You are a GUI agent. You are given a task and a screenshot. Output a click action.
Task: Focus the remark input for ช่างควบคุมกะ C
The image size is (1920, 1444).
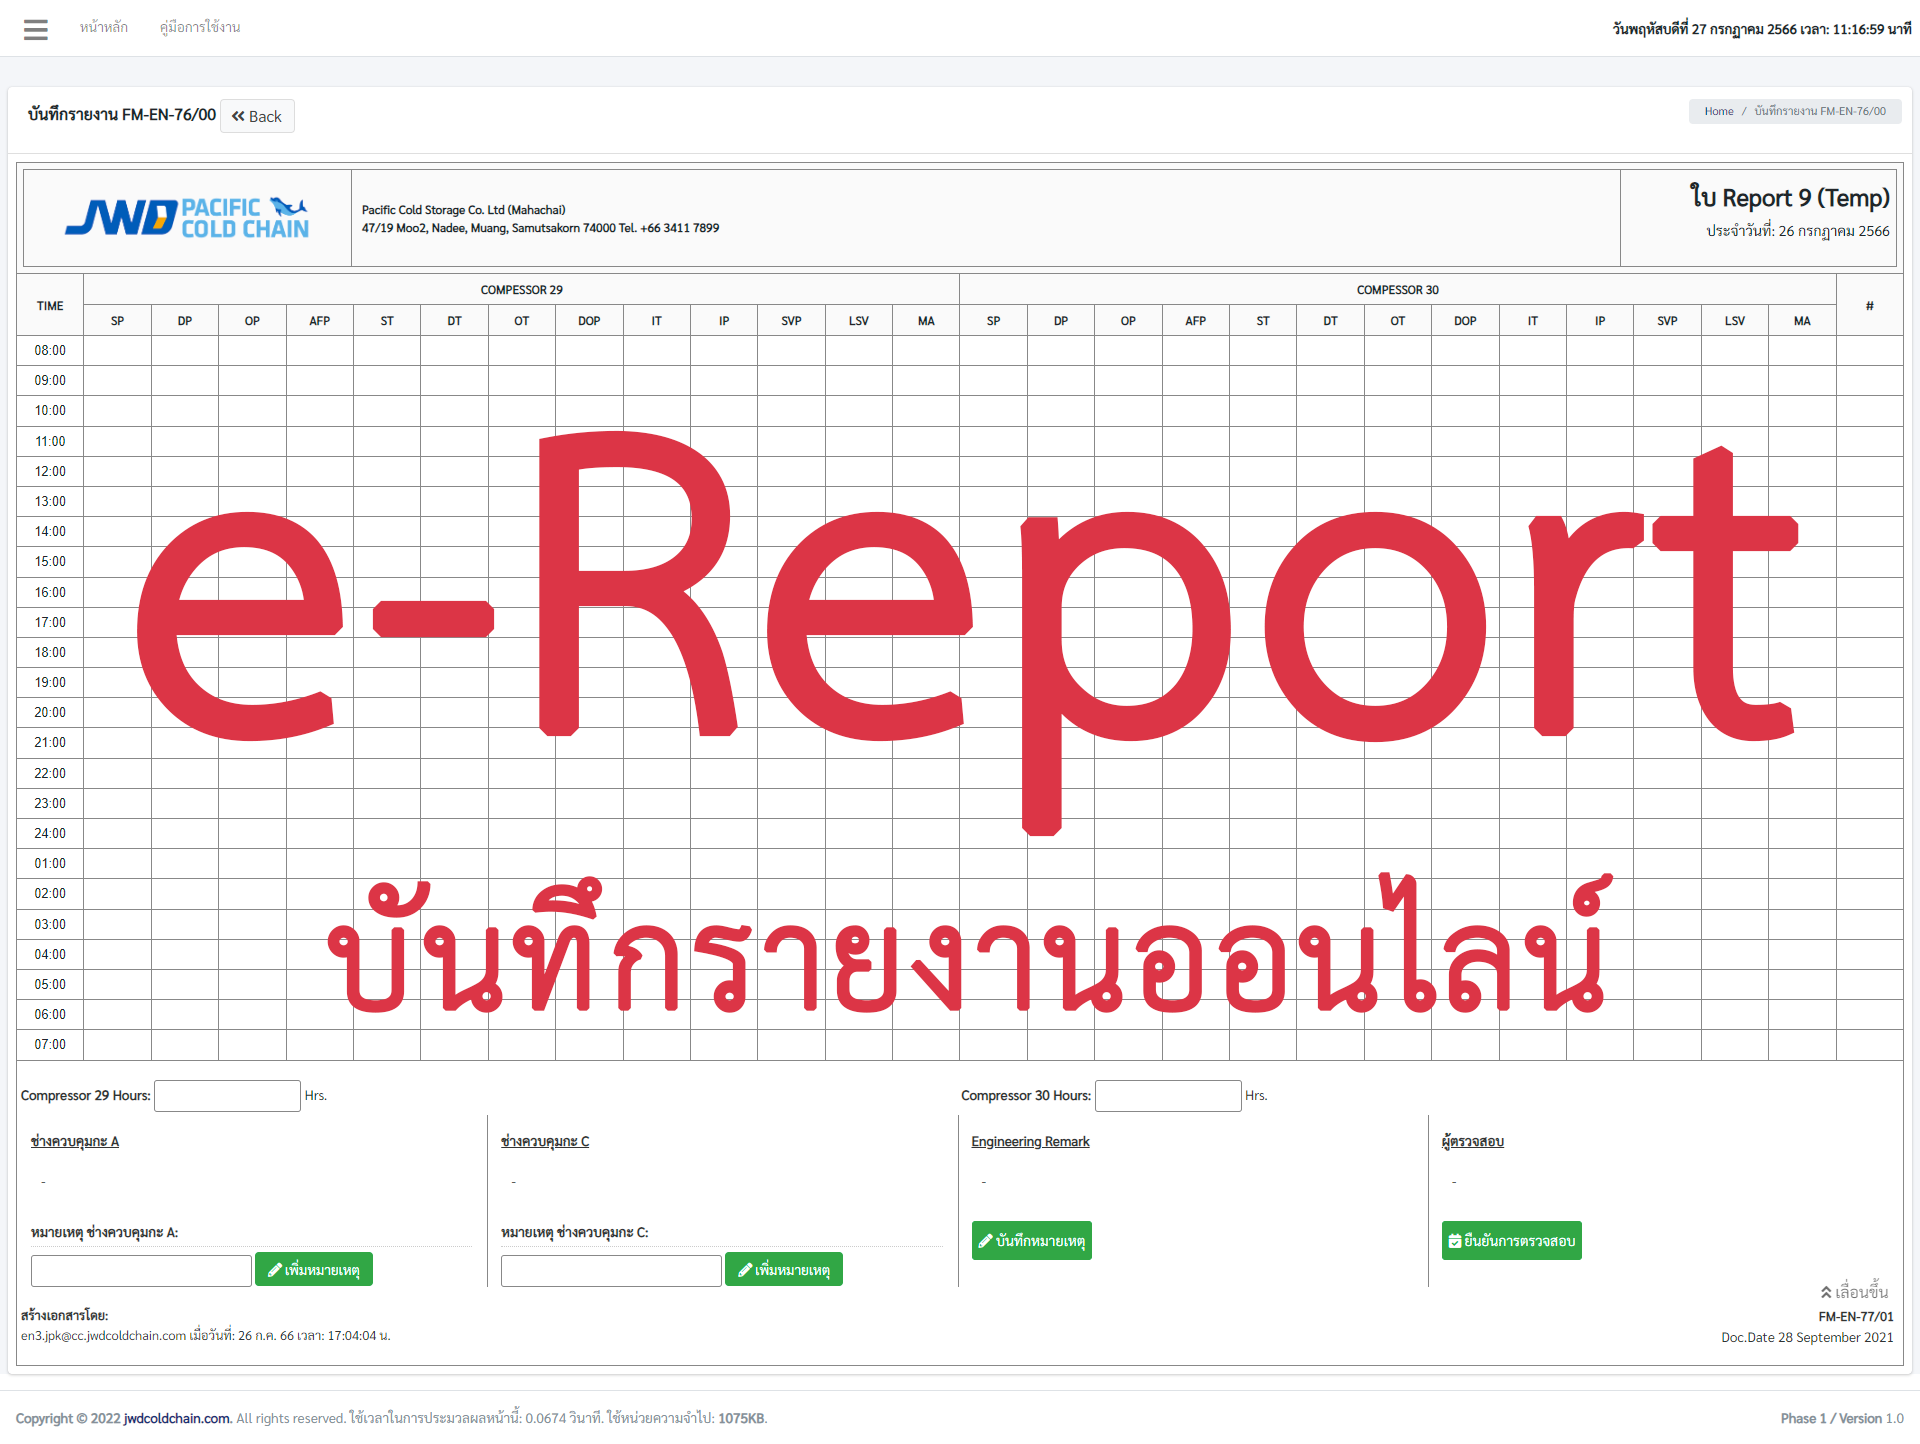pyautogui.click(x=610, y=1270)
